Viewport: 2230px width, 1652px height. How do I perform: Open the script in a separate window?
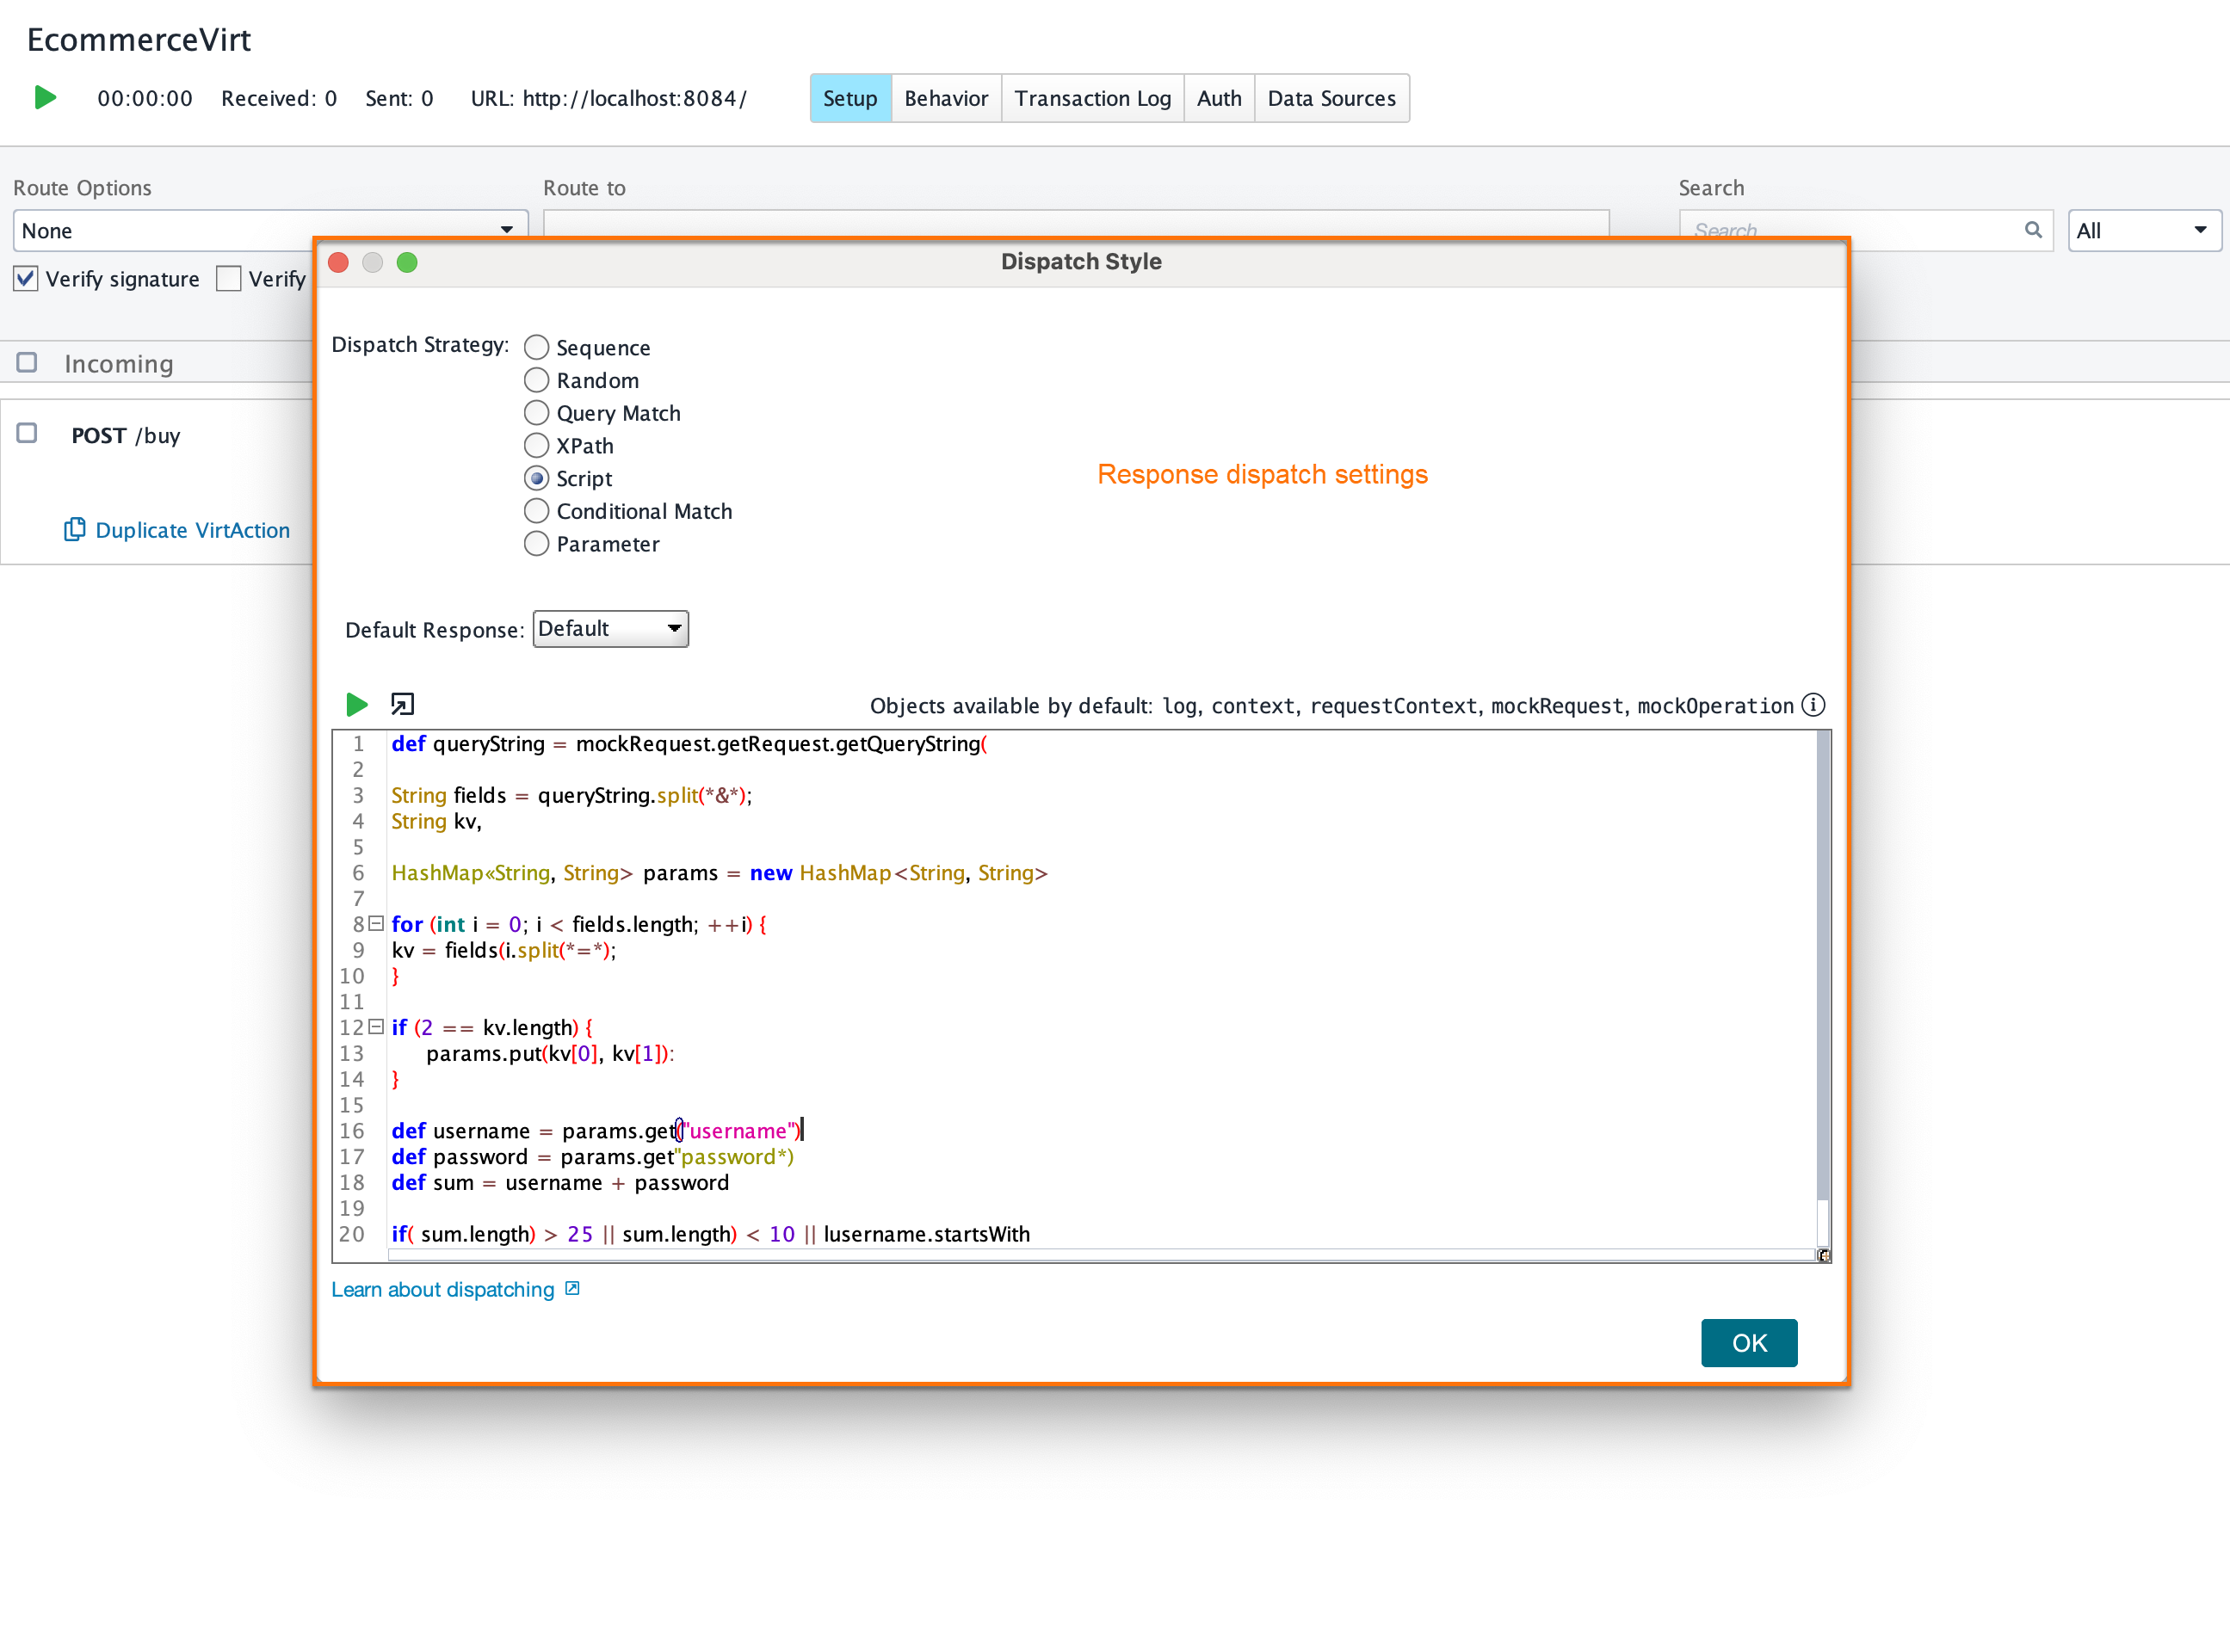pos(402,704)
